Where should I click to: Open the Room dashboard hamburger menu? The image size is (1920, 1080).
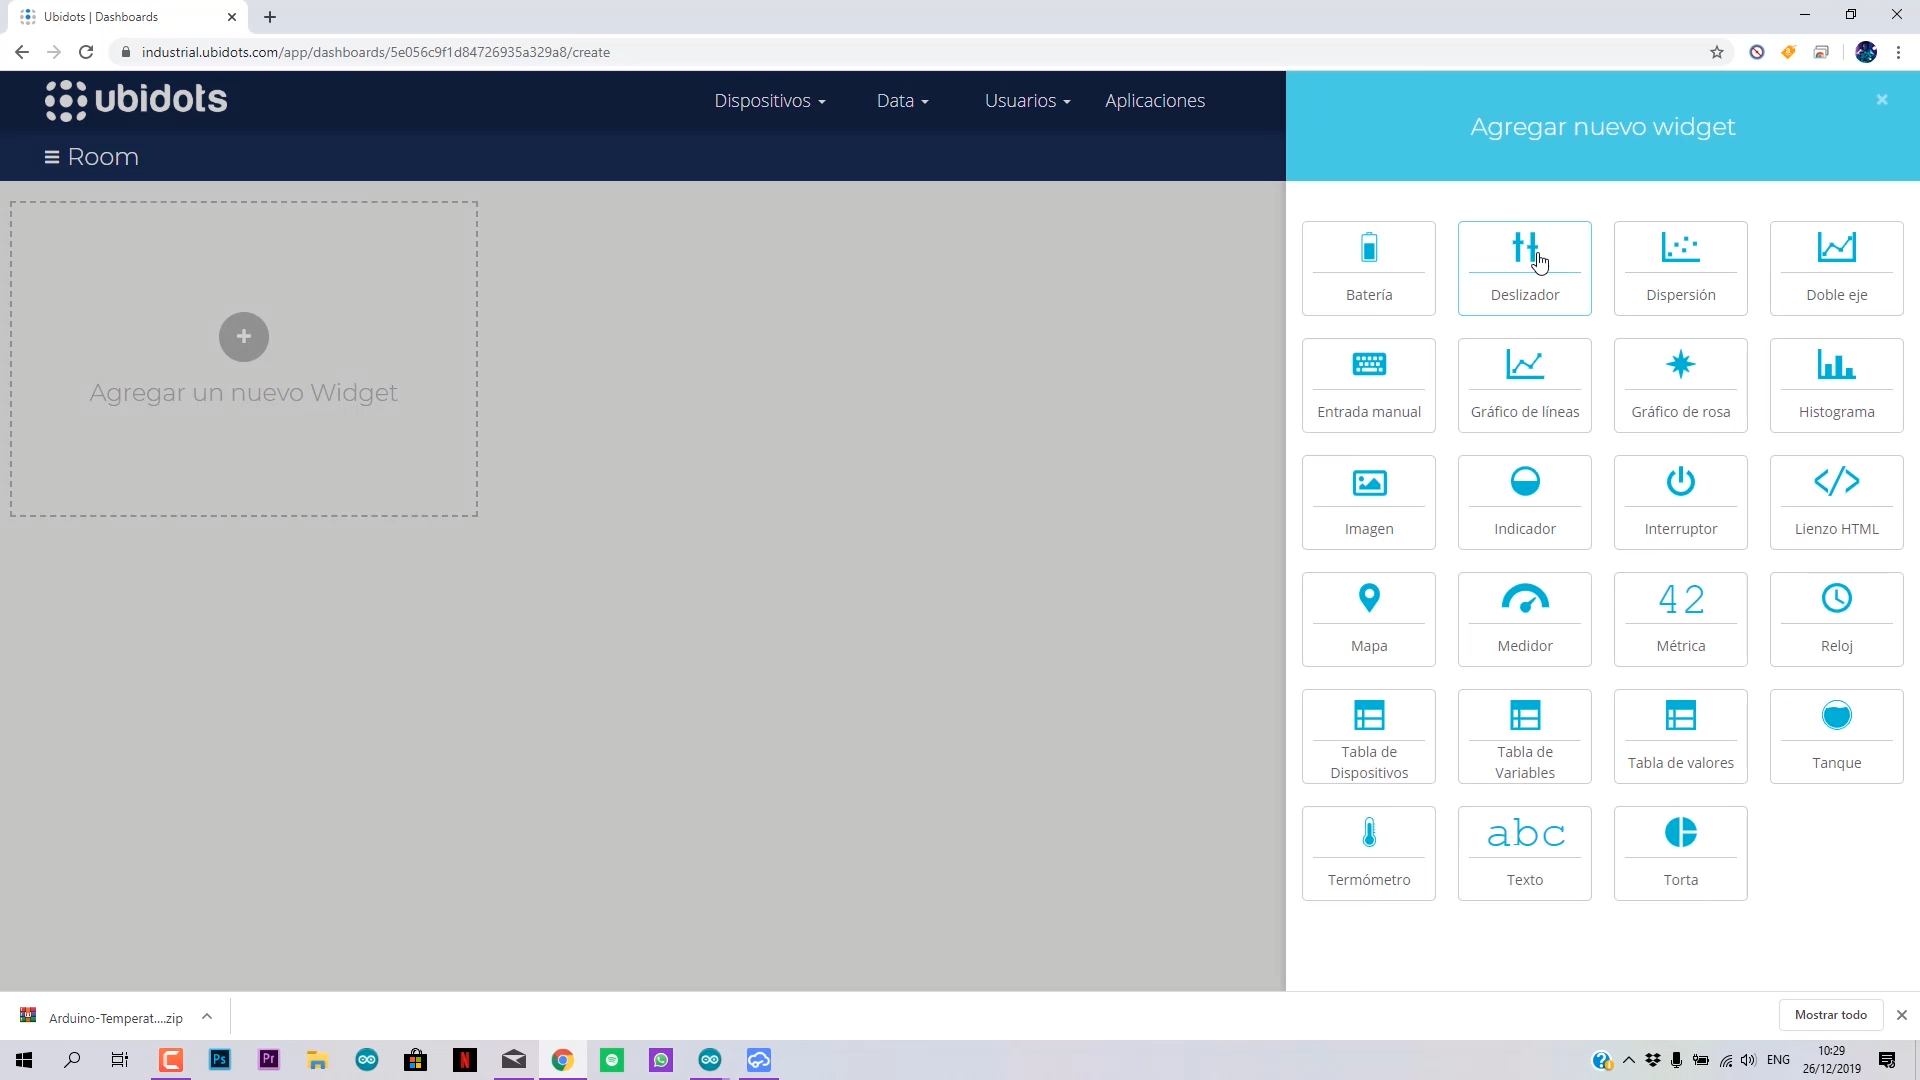[x=52, y=157]
